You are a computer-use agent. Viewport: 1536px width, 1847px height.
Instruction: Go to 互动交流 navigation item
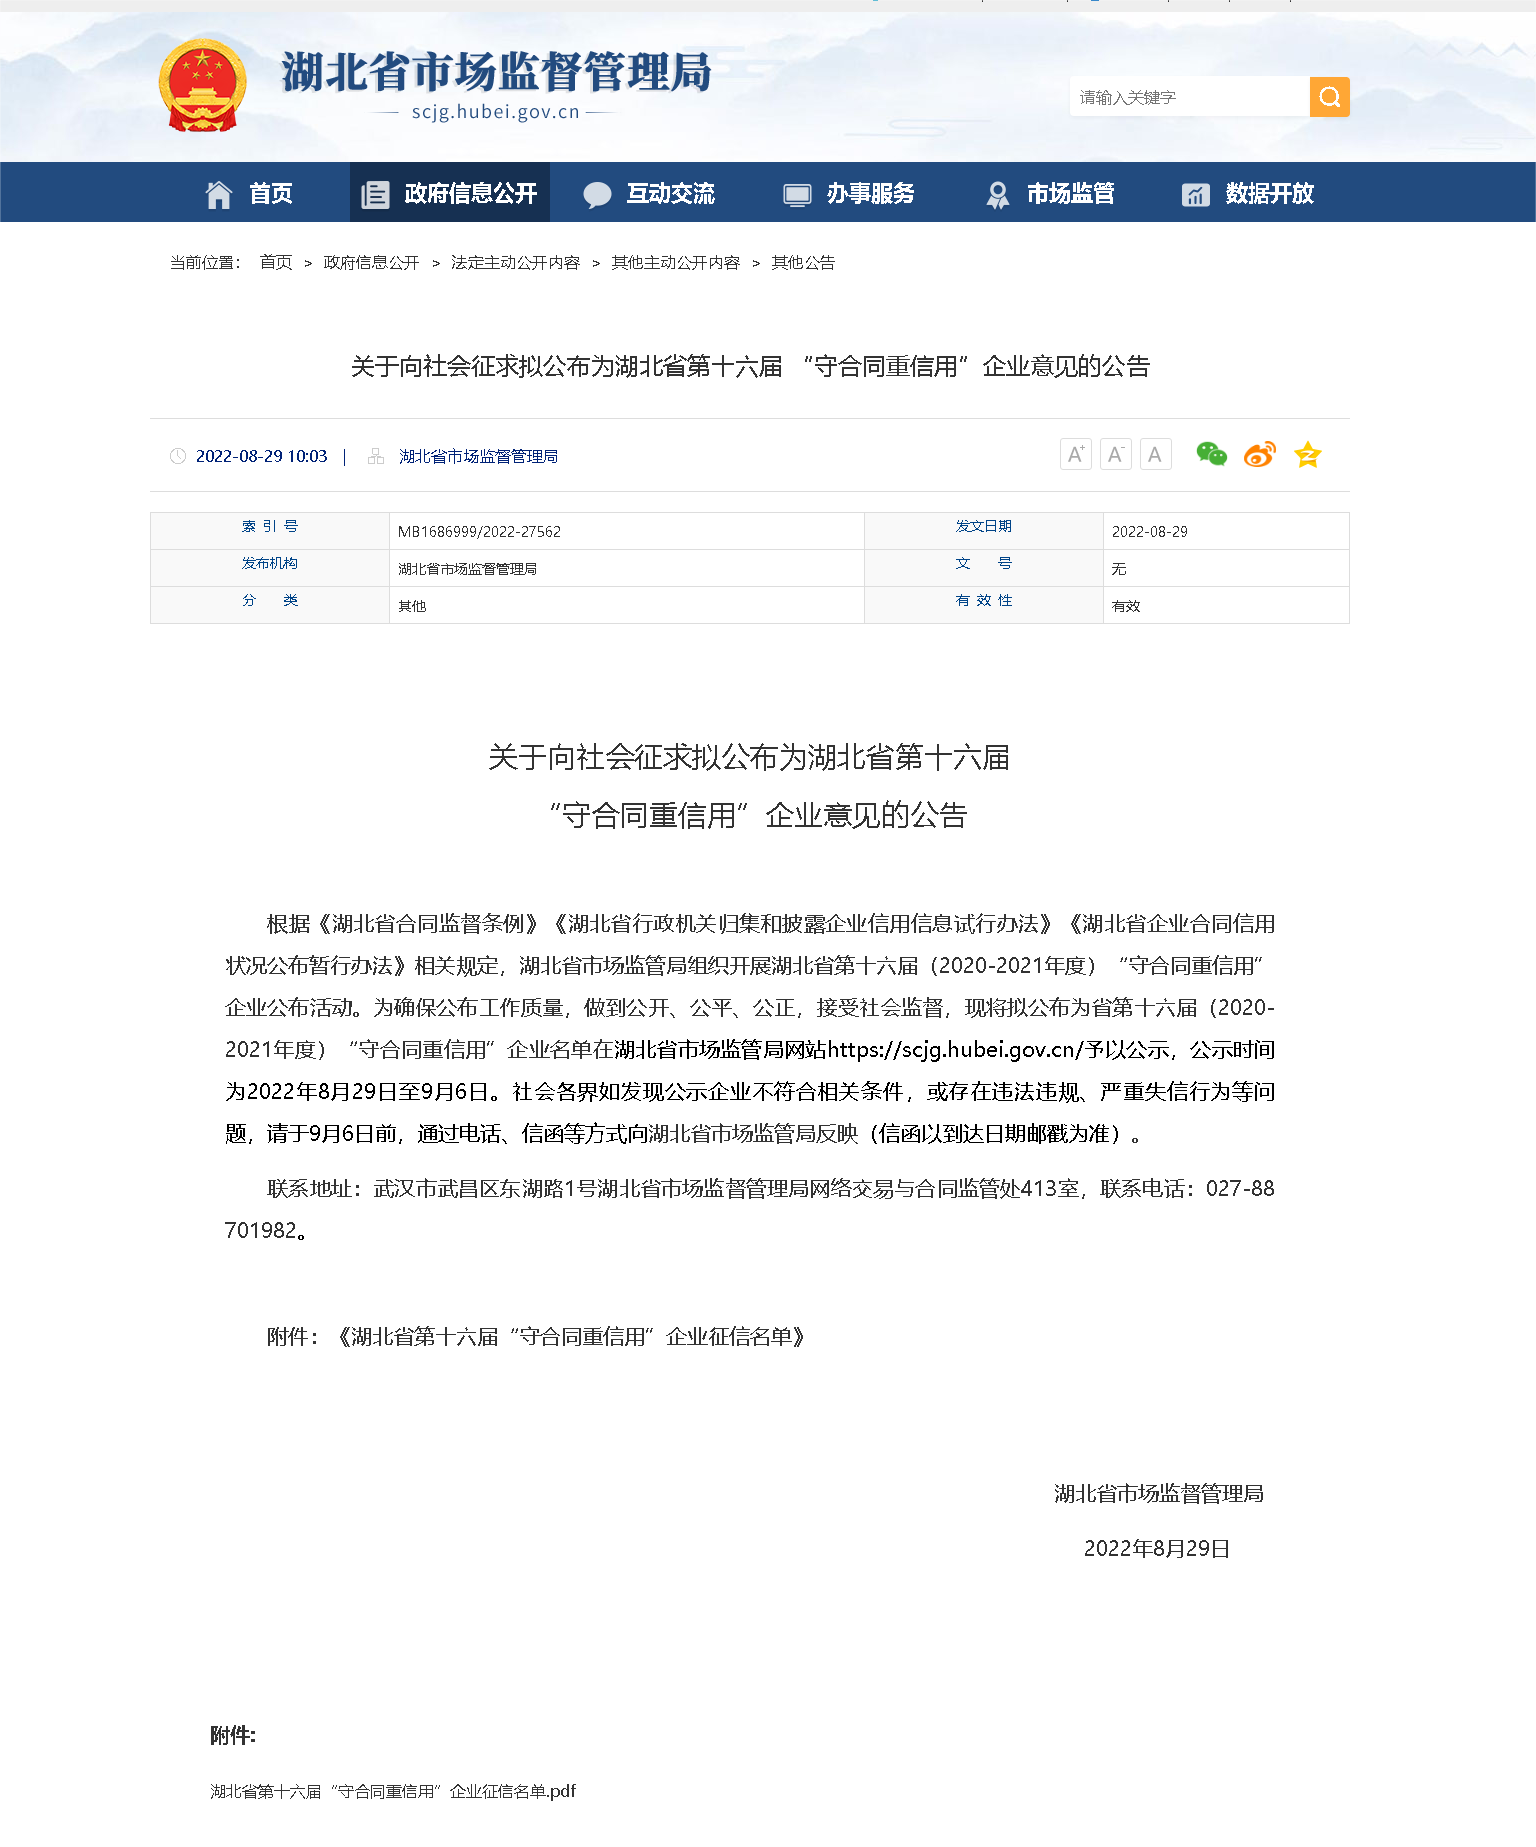(x=649, y=193)
